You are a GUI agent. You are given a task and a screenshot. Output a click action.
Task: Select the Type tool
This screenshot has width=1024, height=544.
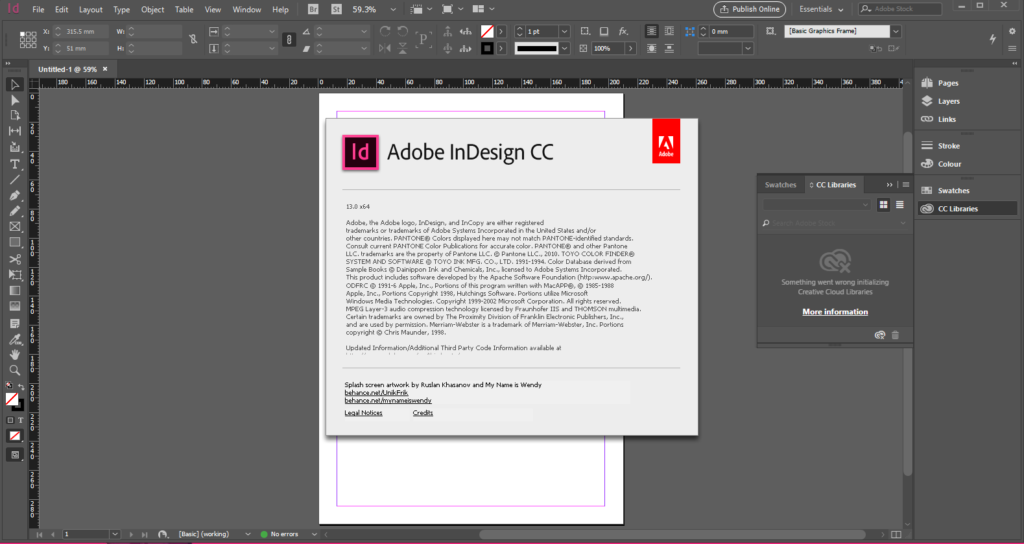tap(14, 164)
